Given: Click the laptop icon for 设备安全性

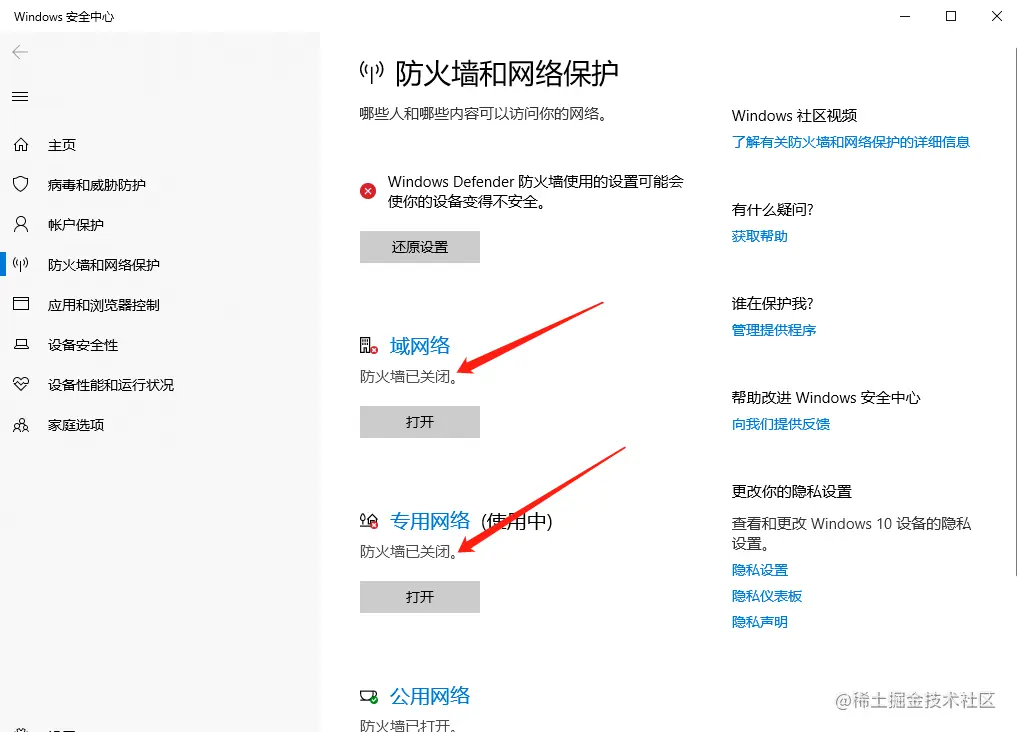Looking at the screenshot, I should [x=21, y=344].
